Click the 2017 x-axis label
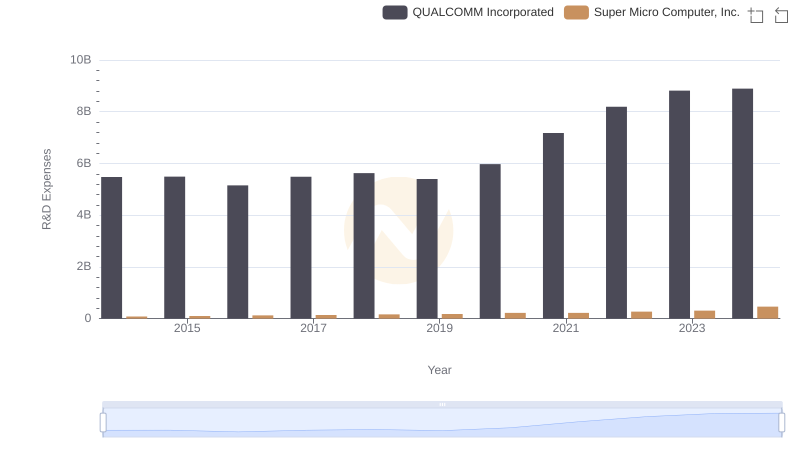Image resolution: width=800 pixels, height=461 pixels. 313,328
